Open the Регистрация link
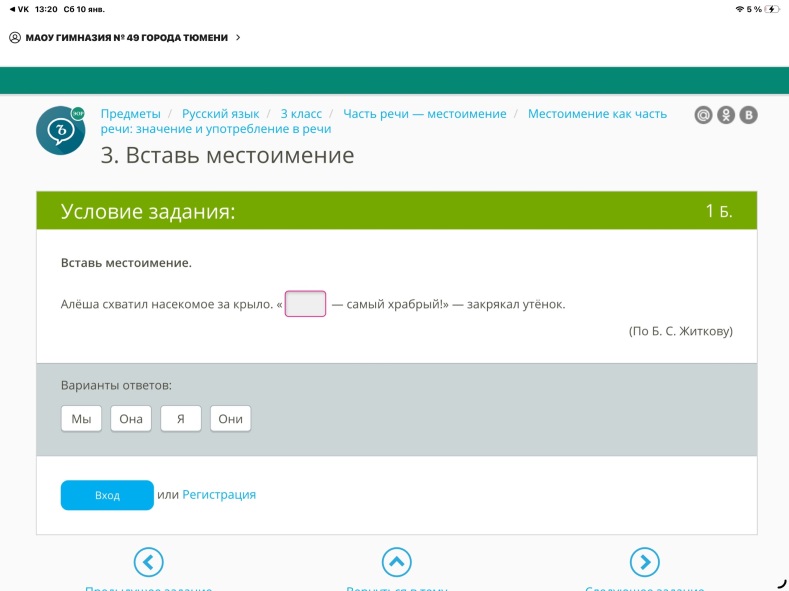Screen dimensions: 789x591 (x=219, y=494)
